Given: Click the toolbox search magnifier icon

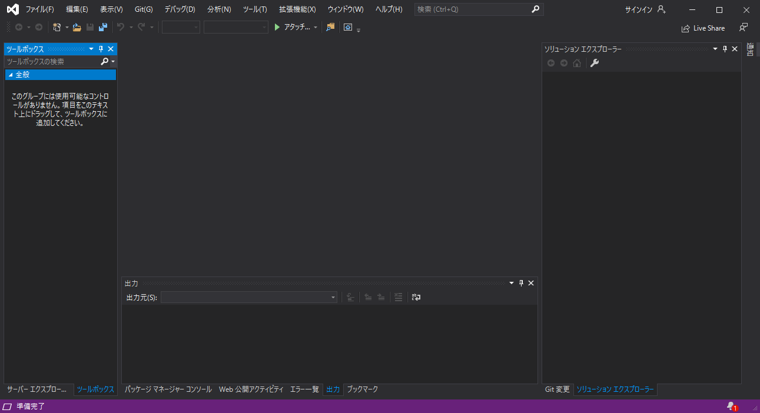Looking at the screenshot, I should point(104,62).
